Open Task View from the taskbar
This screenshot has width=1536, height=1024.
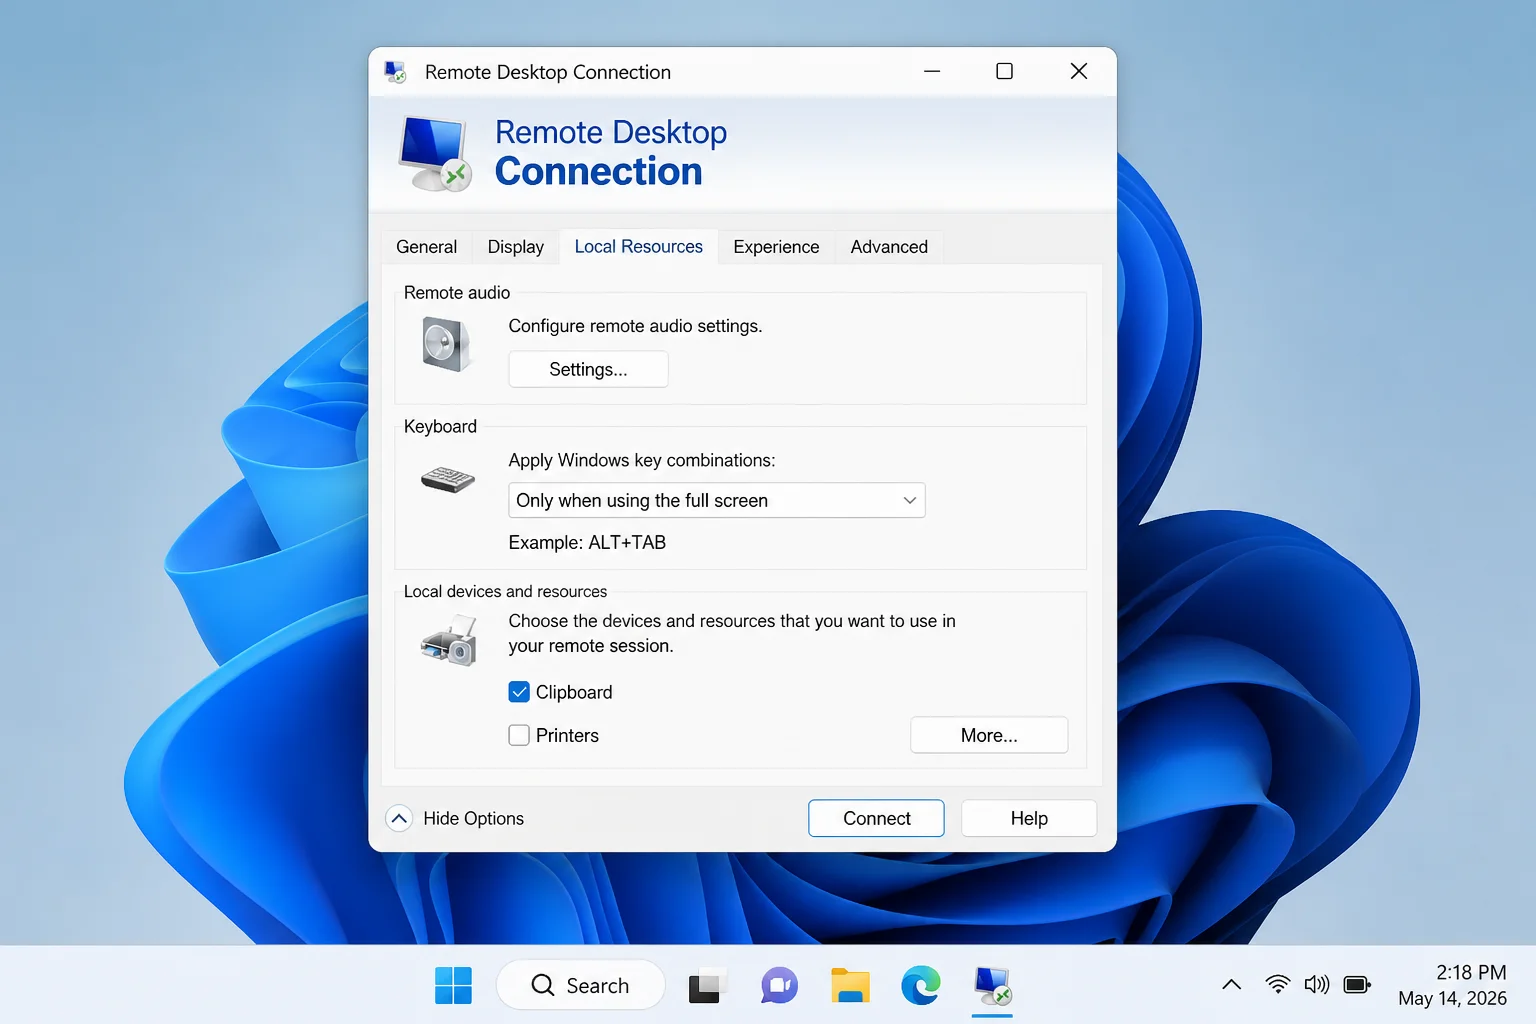[x=705, y=987]
